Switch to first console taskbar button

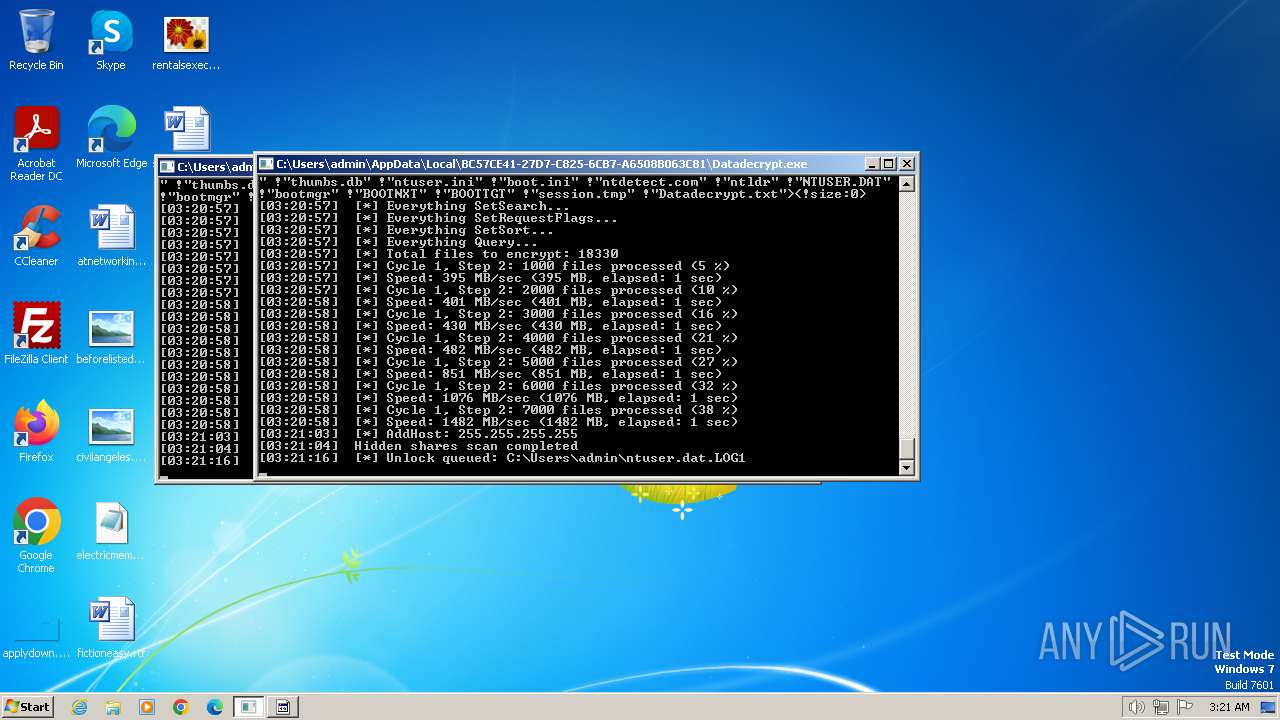(x=249, y=707)
